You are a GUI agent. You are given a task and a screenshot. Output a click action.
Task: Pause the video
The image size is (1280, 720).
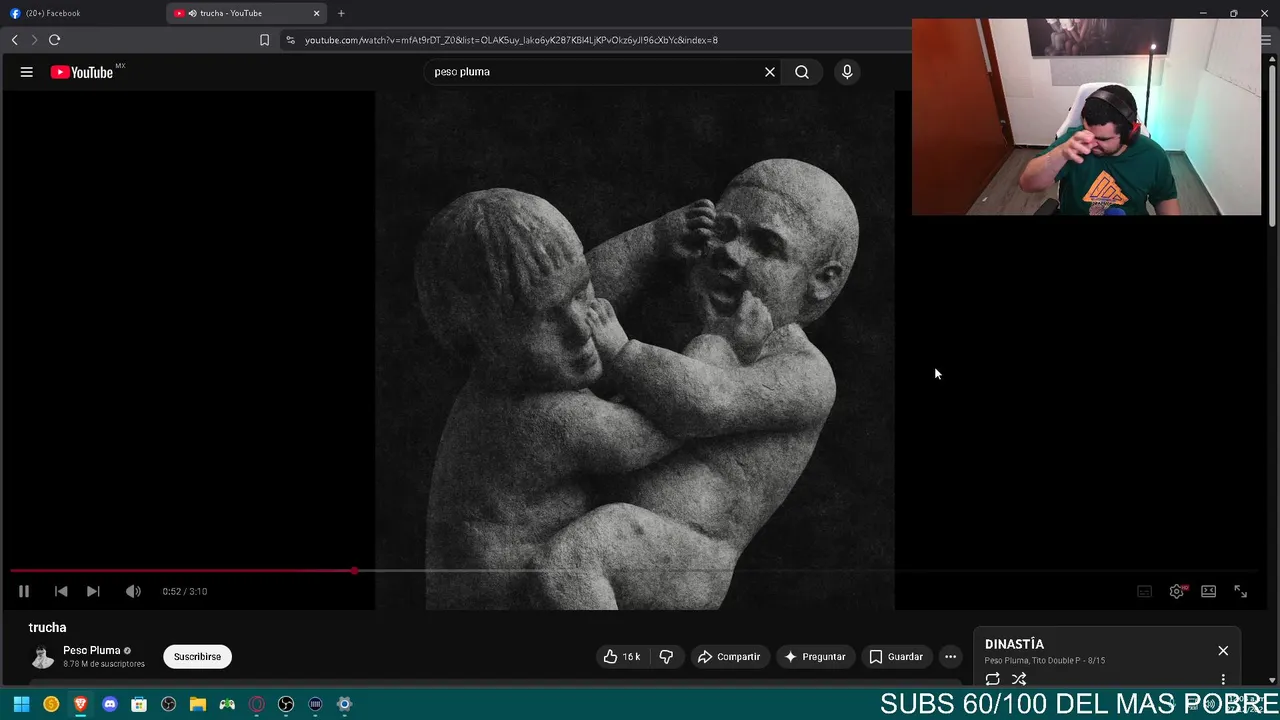(x=24, y=591)
